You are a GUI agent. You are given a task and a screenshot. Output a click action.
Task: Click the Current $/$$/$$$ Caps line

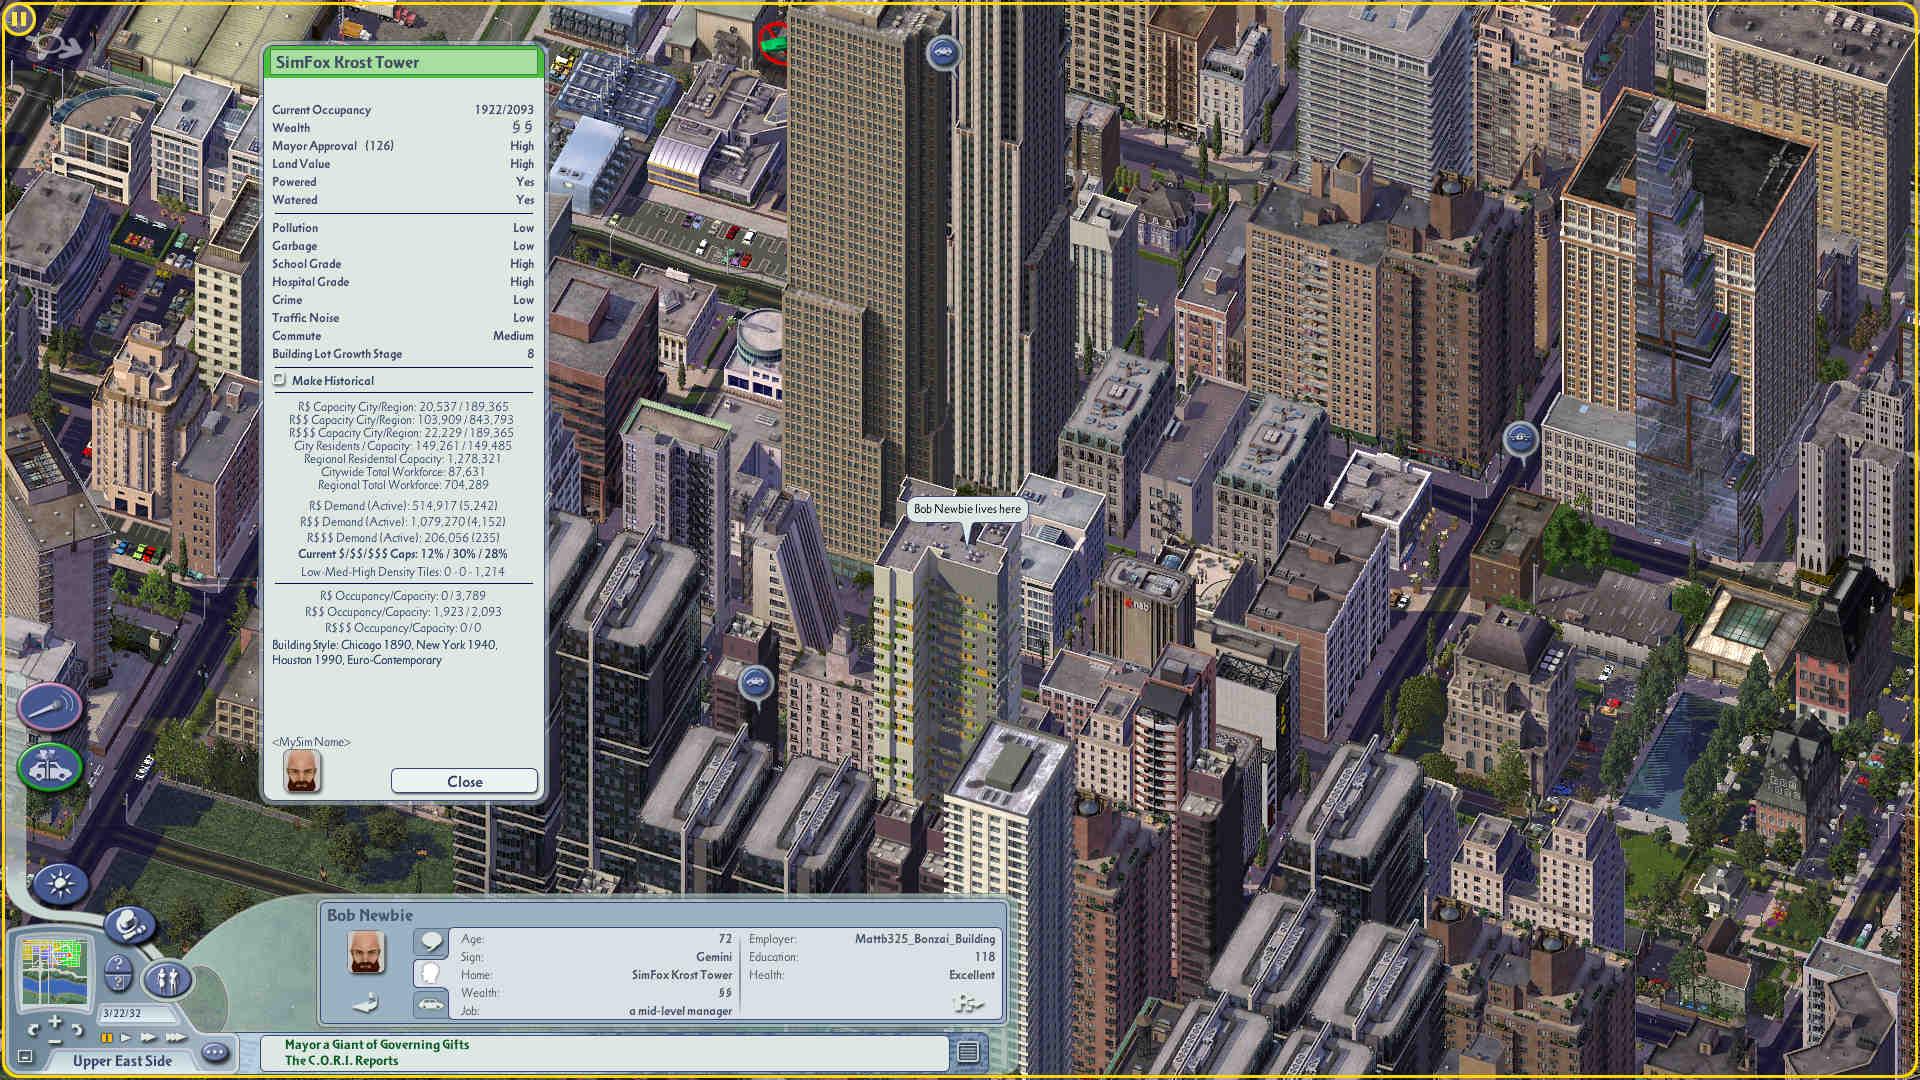403,554
